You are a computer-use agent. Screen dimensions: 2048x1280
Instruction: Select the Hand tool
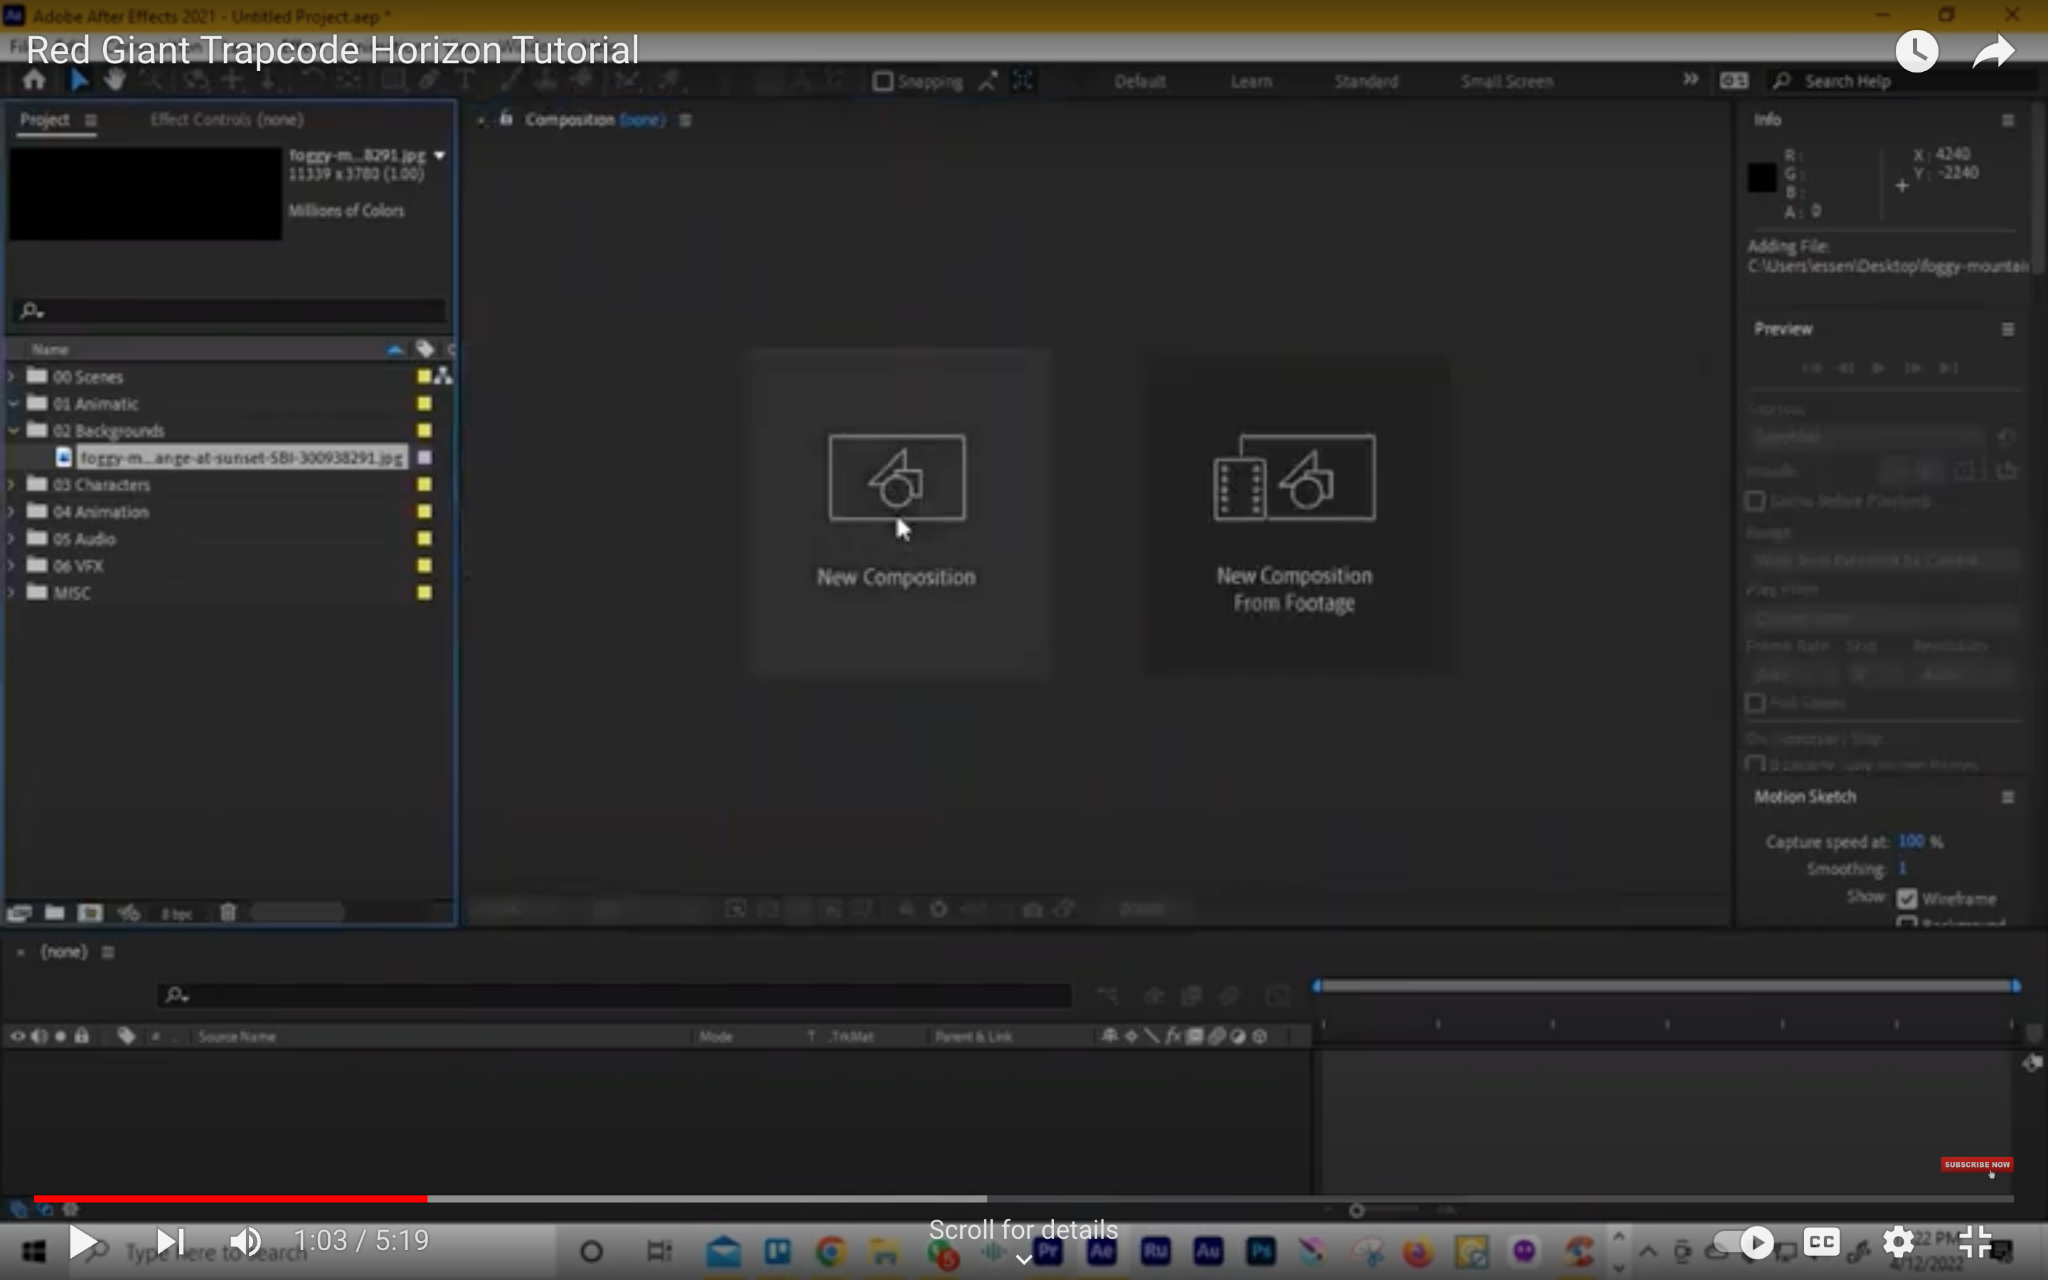pos(115,81)
